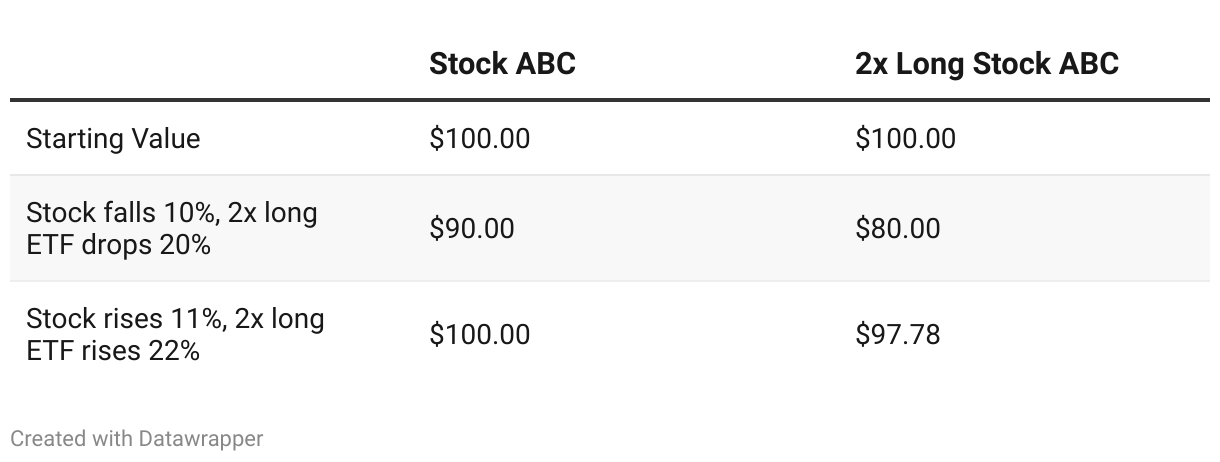Select the "2x Long Stock ABC" column header
This screenshot has height=462, width=1220.
(986, 64)
